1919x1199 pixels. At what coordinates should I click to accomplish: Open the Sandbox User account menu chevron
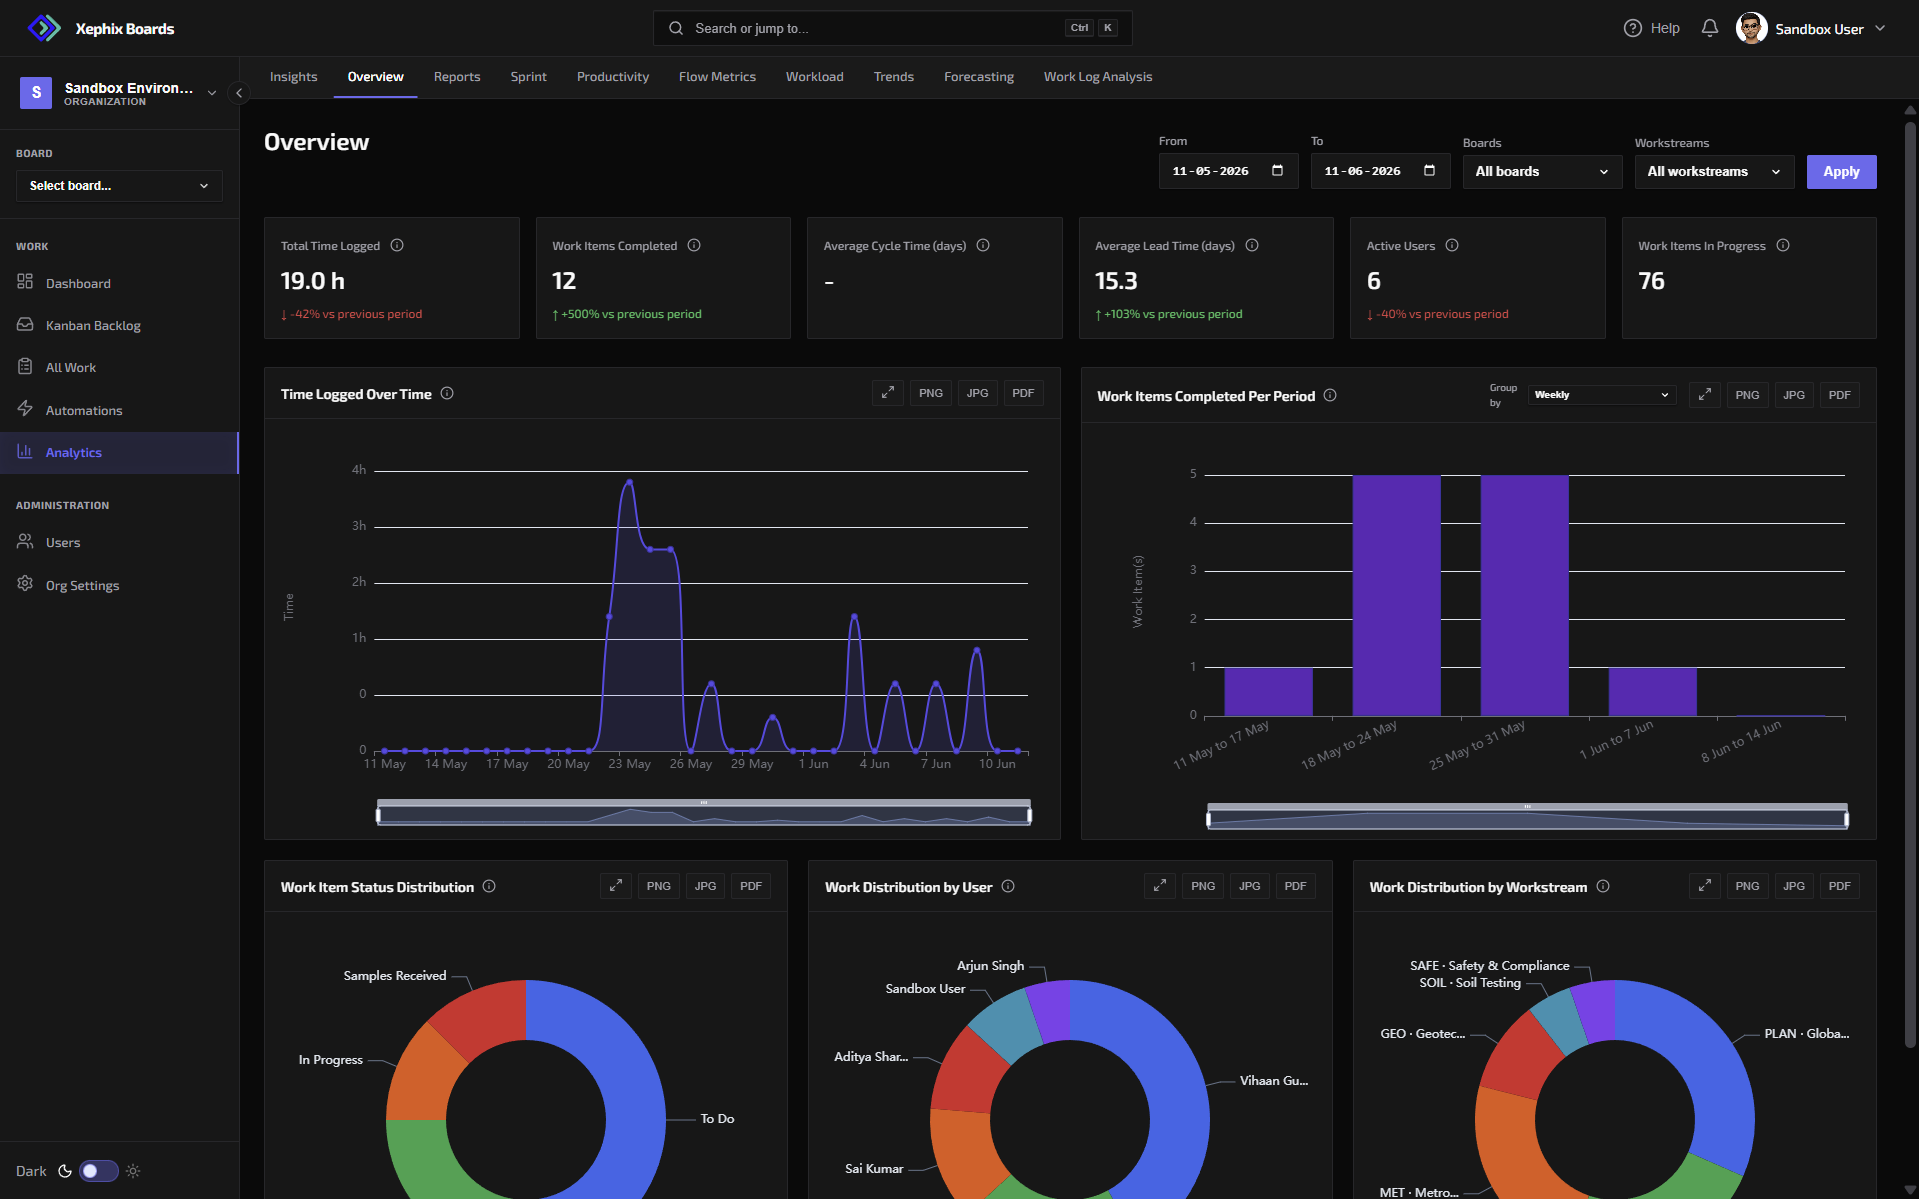1880,28
